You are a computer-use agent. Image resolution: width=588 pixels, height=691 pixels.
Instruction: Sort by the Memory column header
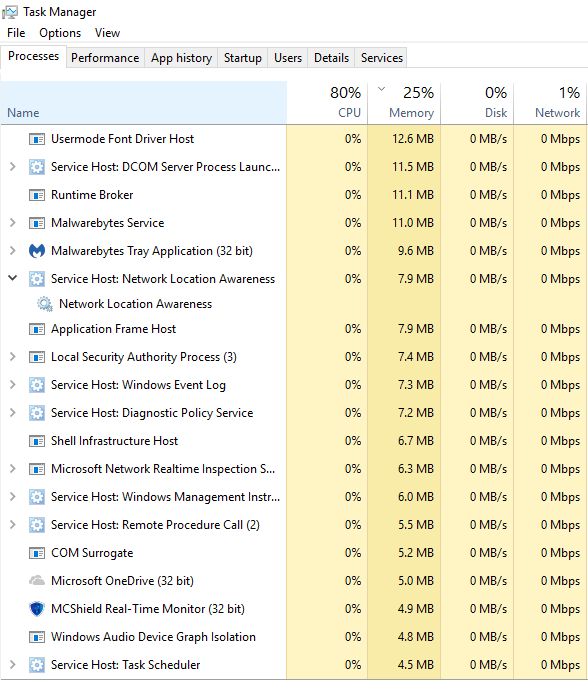point(404,103)
